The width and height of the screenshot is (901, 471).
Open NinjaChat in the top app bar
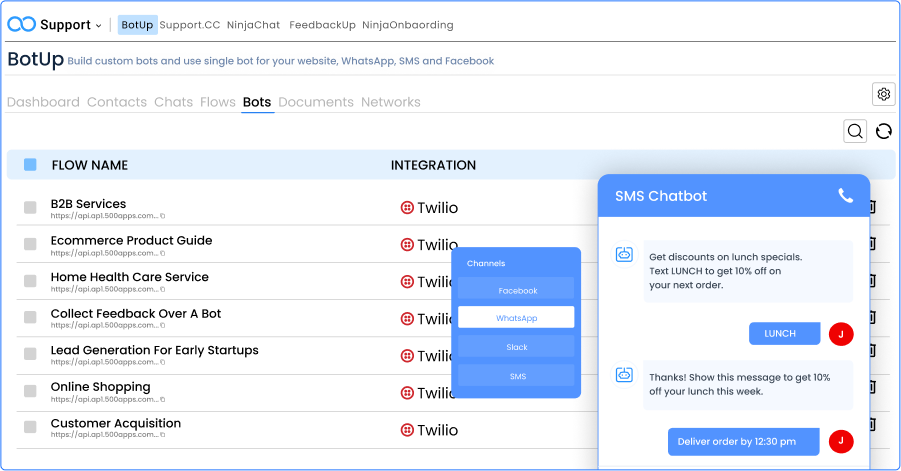pos(253,25)
